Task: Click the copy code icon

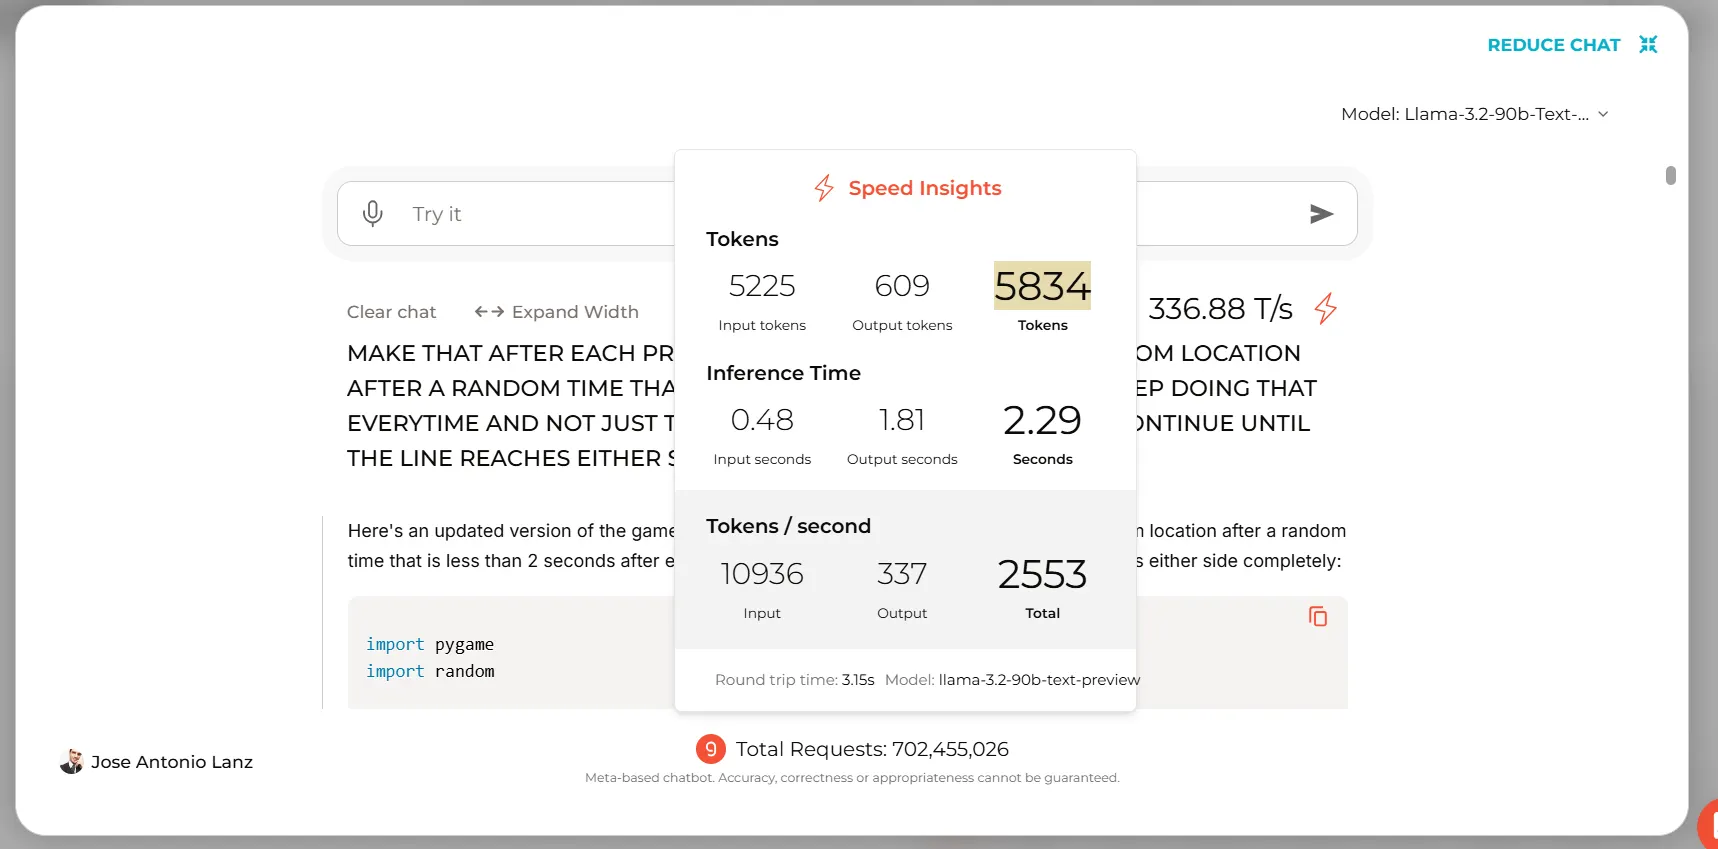Action: coord(1318,616)
